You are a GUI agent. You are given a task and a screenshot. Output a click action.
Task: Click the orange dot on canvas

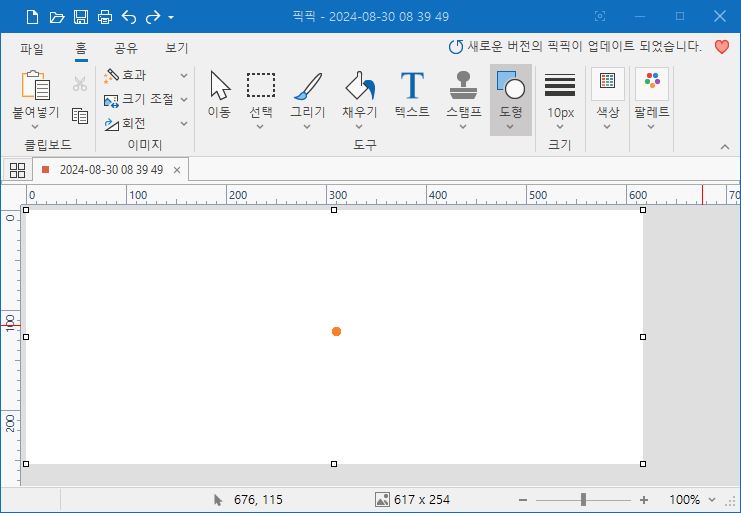point(336,332)
